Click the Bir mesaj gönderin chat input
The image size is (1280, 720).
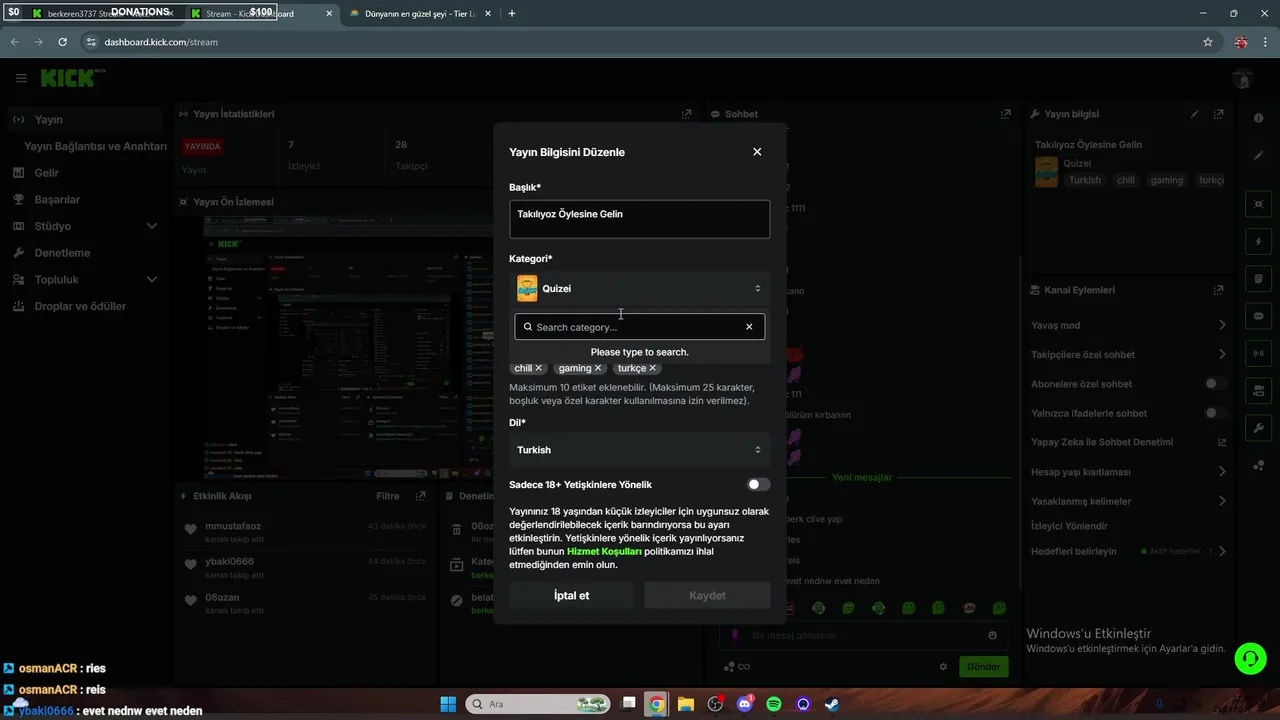(x=864, y=635)
